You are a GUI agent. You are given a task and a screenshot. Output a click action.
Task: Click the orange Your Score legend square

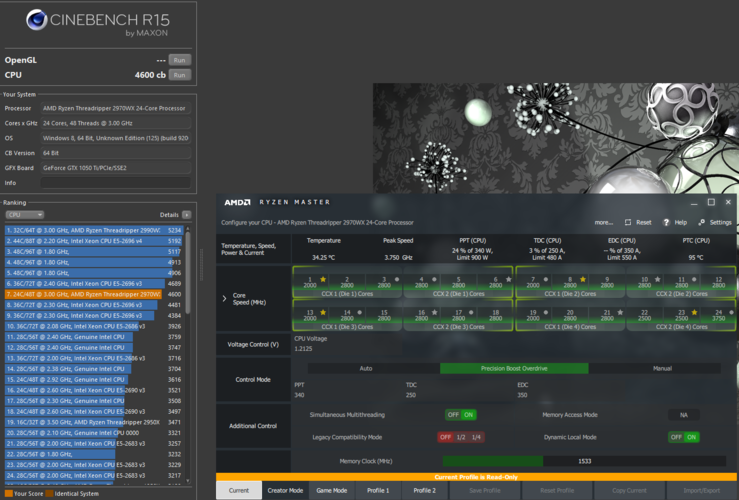coord(8,493)
